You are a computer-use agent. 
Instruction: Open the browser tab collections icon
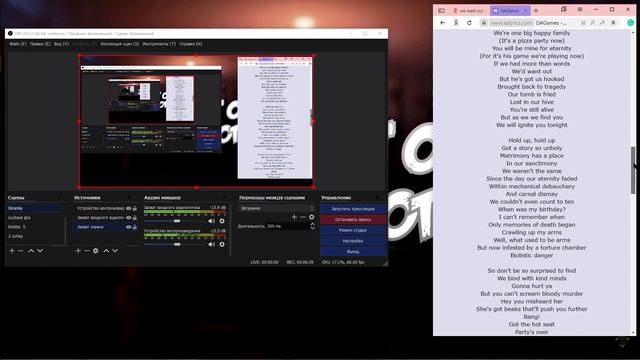tap(564, 9)
